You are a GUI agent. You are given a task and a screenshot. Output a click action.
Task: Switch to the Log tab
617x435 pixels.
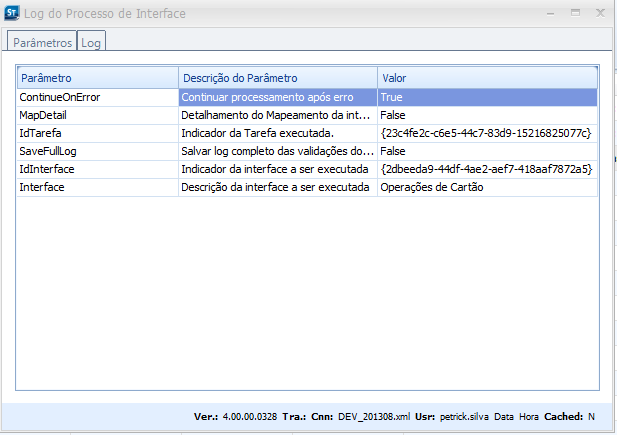pos(91,44)
